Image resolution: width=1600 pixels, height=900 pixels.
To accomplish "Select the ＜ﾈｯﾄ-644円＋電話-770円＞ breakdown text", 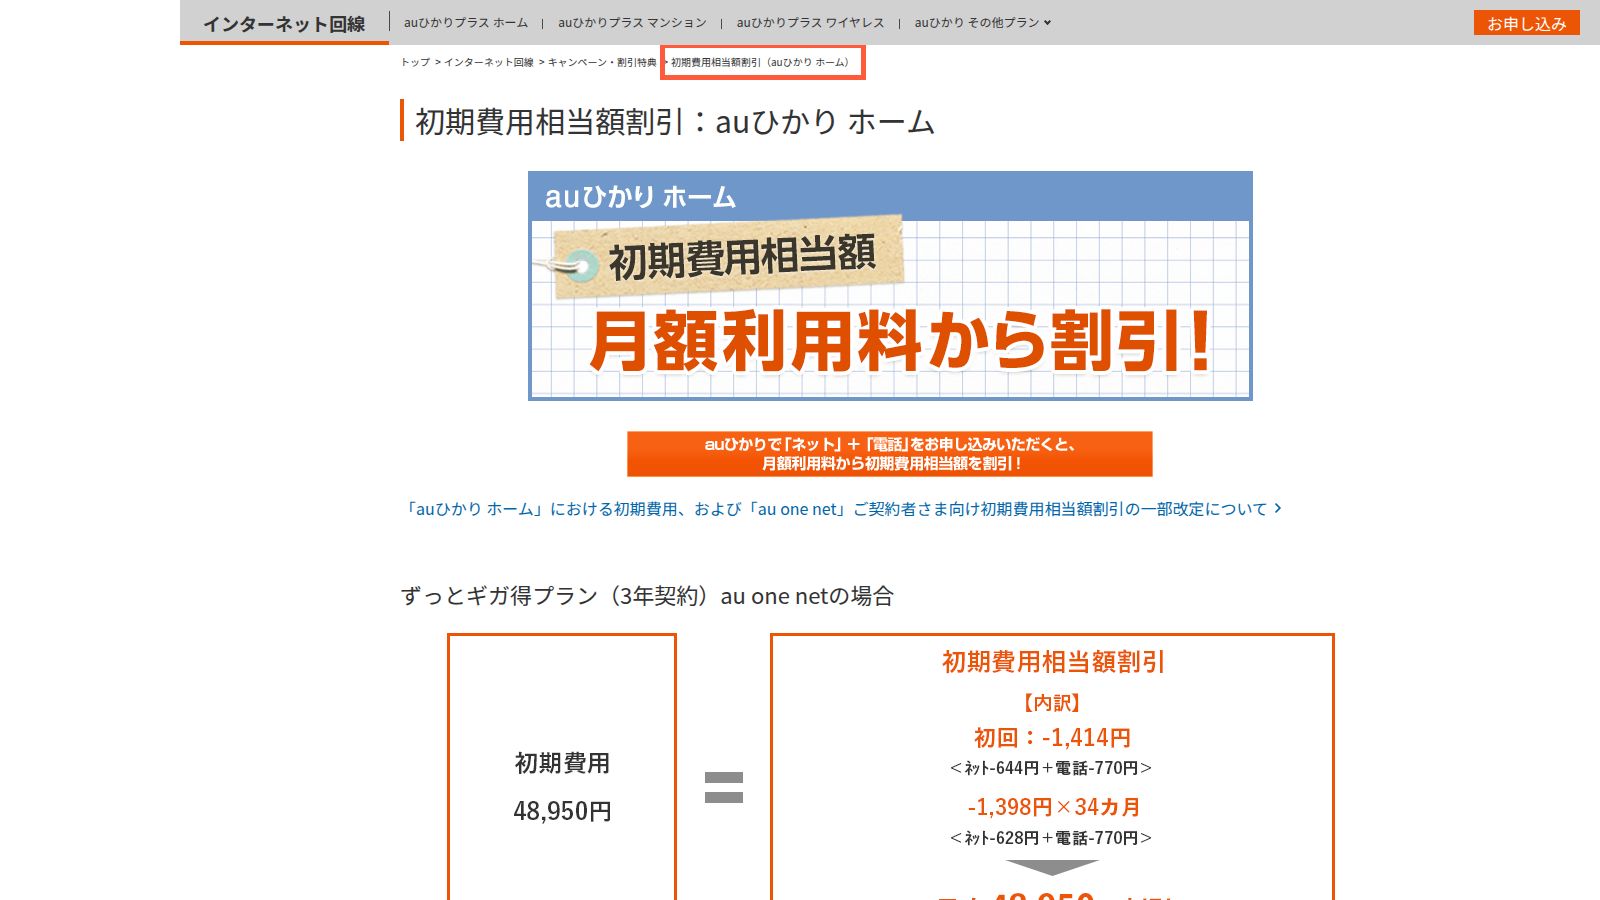I will [1051, 768].
